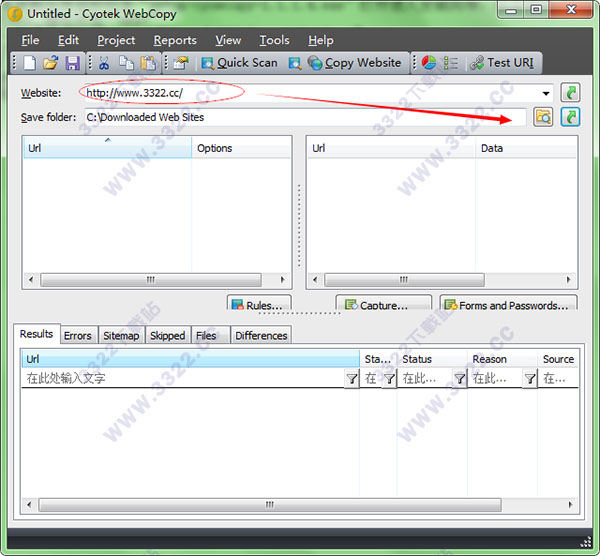The height and width of the screenshot is (556, 600).
Task: Open the Reports menu
Action: pyautogui.click(x=175, y=40)
